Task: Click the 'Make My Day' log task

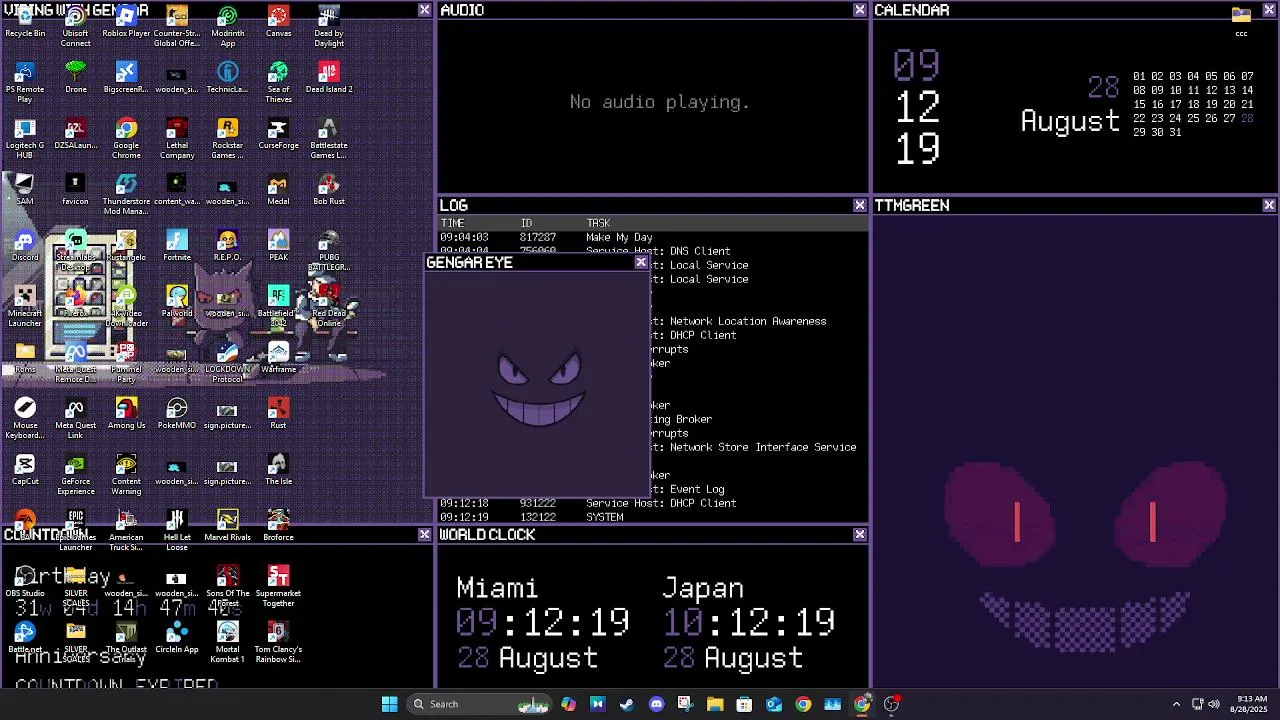Action: [619, 237]
